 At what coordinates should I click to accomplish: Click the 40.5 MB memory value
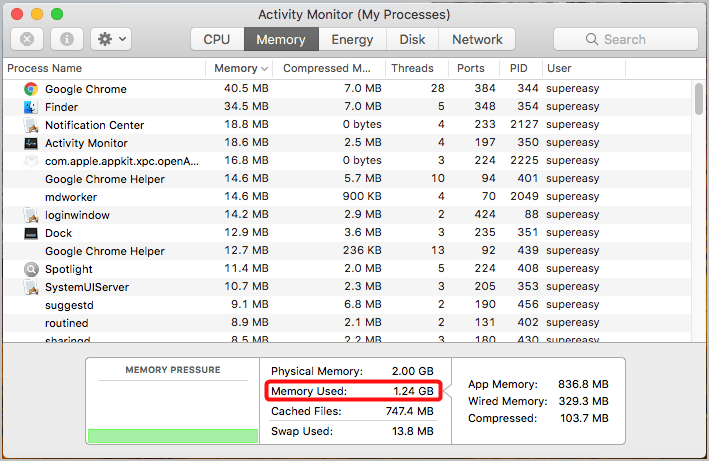(x=246, y=88)
